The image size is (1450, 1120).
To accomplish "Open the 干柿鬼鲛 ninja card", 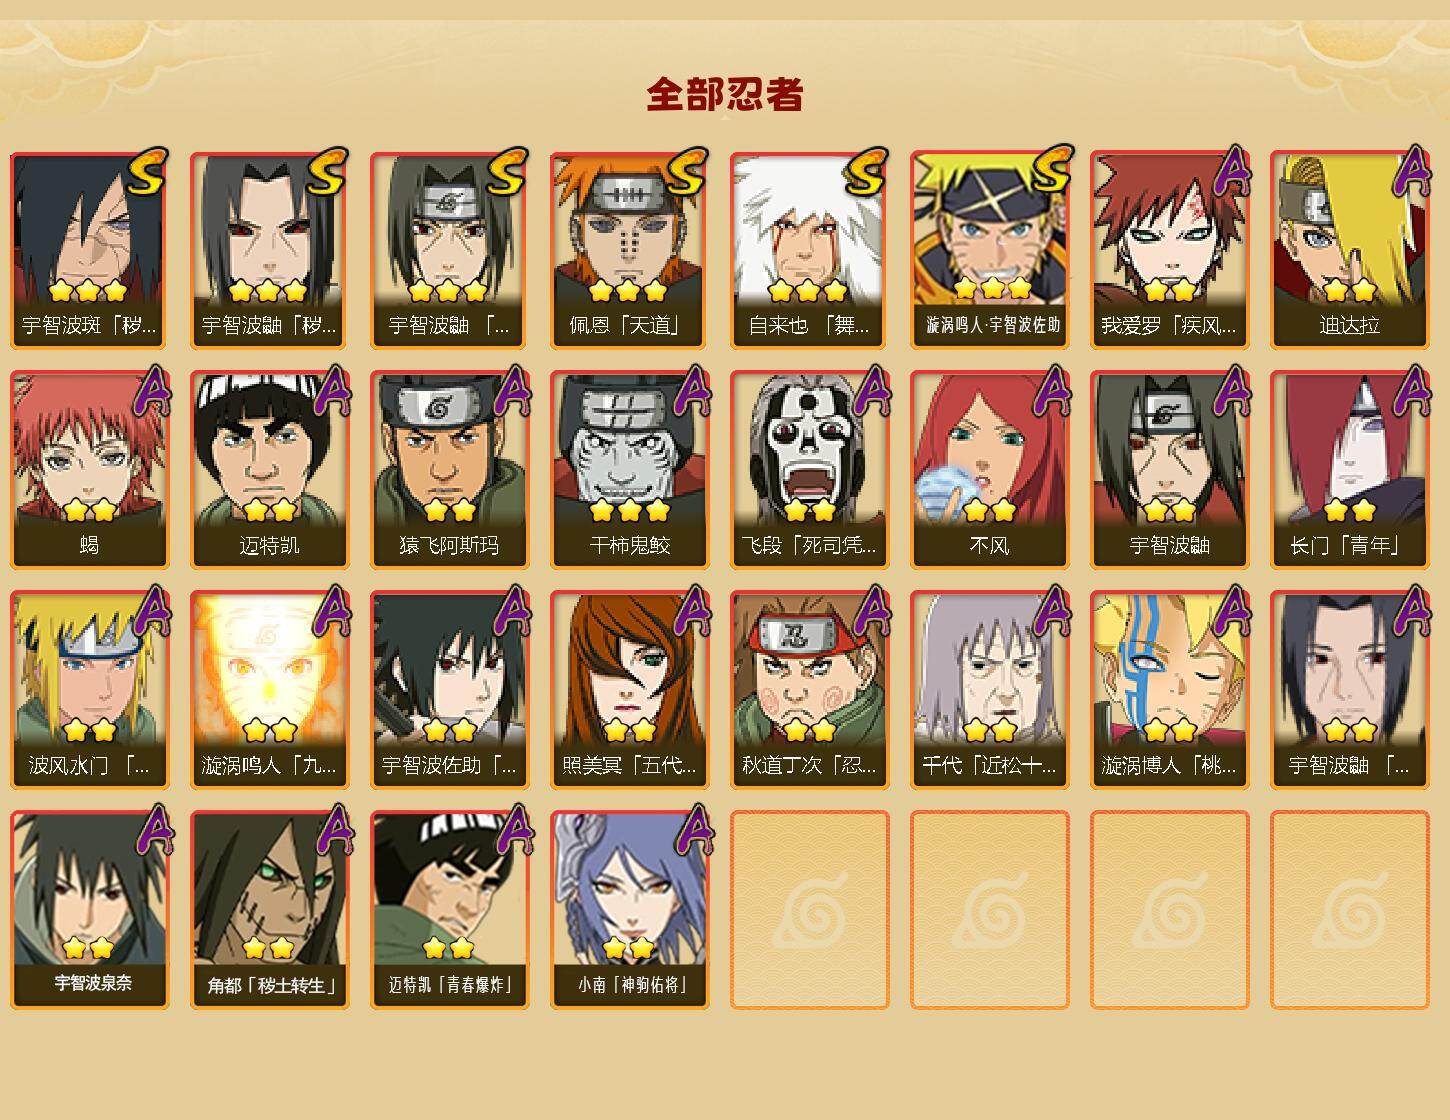I will 629,470.
